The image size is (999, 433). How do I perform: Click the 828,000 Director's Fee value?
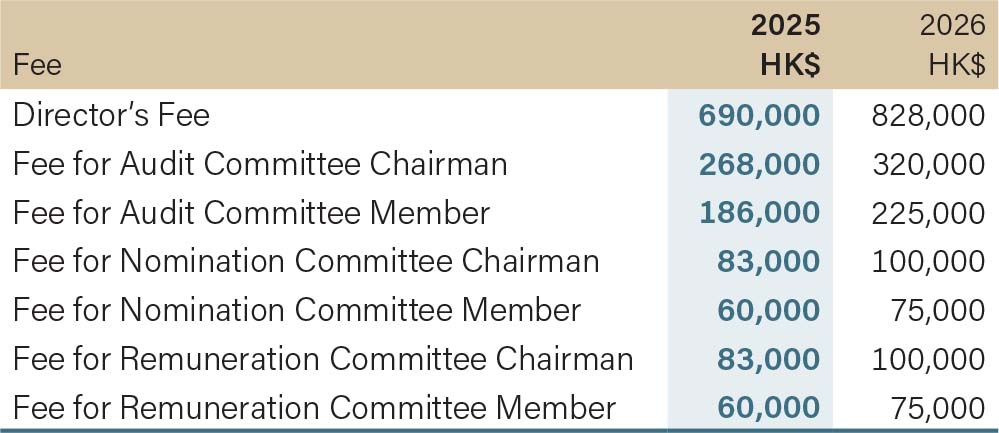tap(928, 116)
